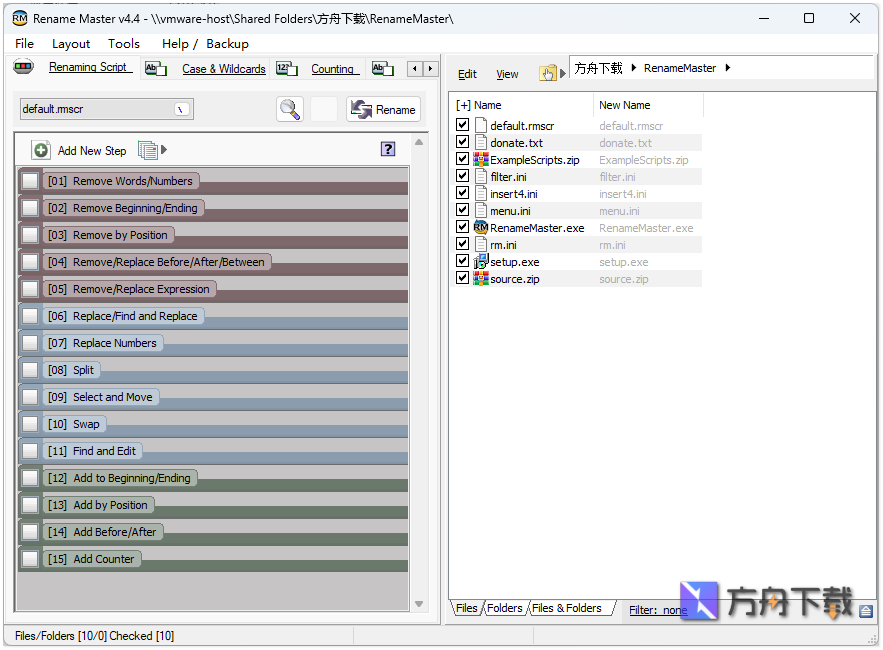Viewport: 883px width, 650px height.
Task: Enable step 12 Add to Beginning/Ending checkbox
Action: pyautogui.click(x=30, y=478)
